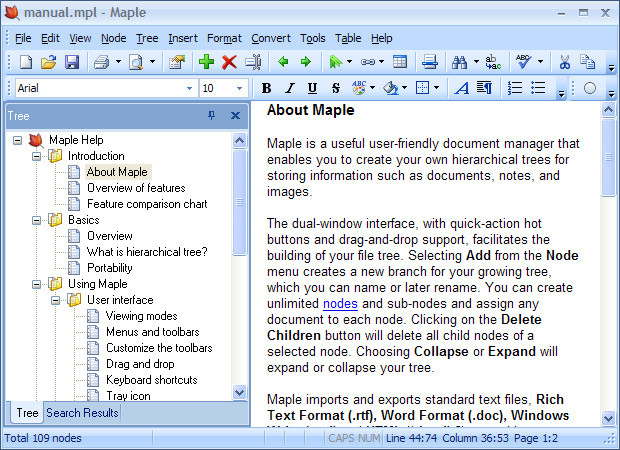Viewport: 620px width, 450px height.
Task: Open the Find binoculars dropdown arrow
Action: [x=476, y=62]
